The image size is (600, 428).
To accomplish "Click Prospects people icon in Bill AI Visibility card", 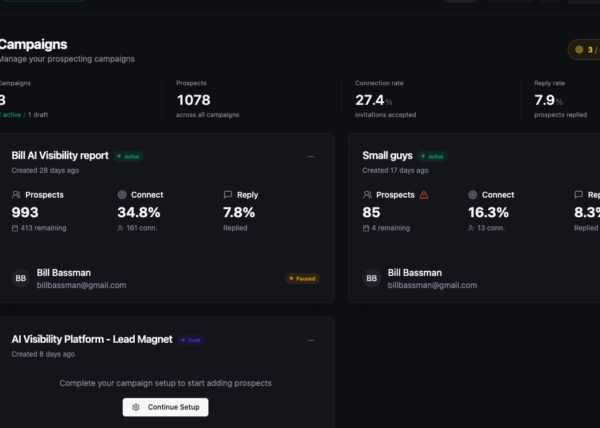I will (x=16, y=195).
